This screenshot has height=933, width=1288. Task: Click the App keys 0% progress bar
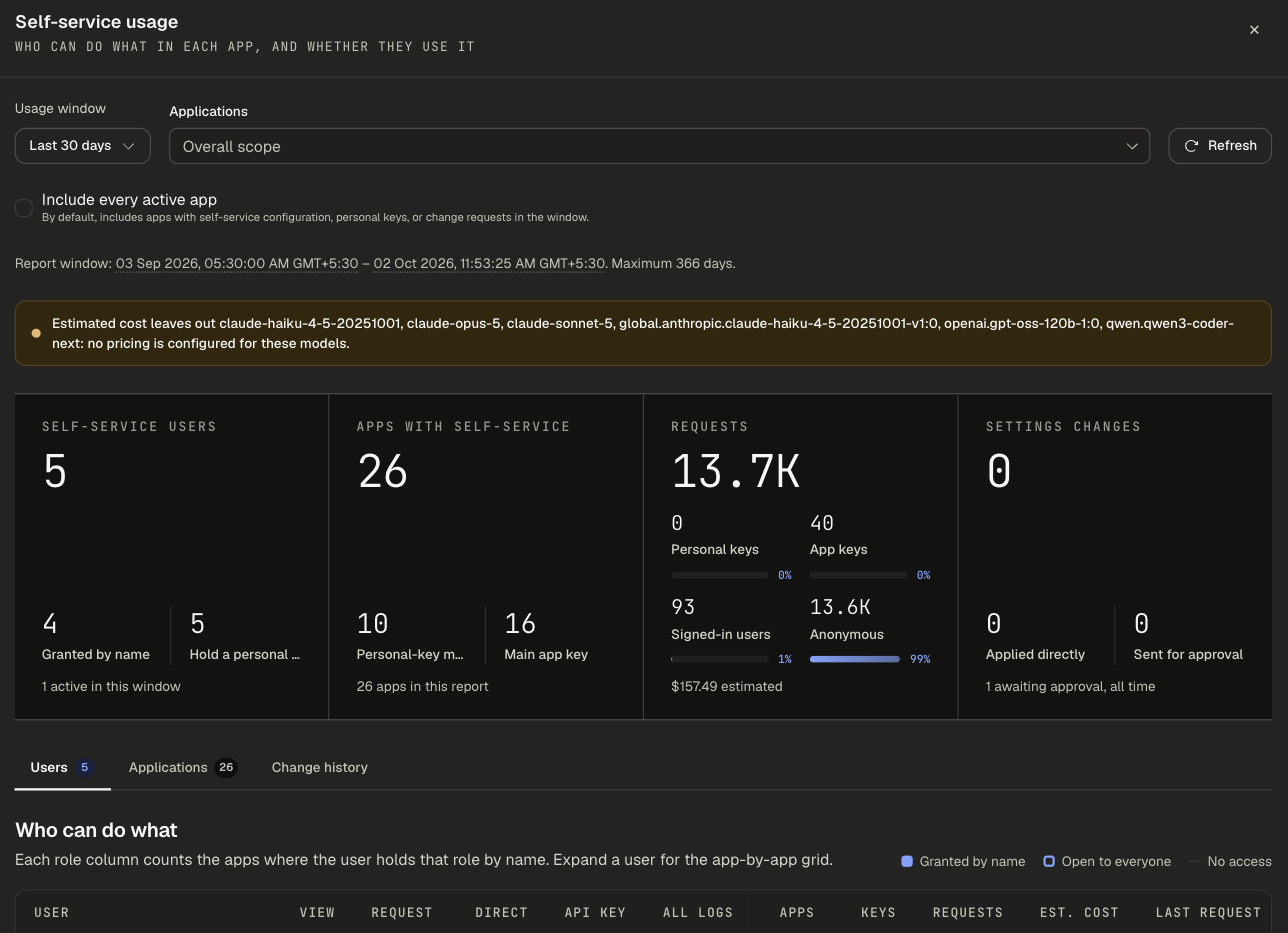click(x=858, y=575)
